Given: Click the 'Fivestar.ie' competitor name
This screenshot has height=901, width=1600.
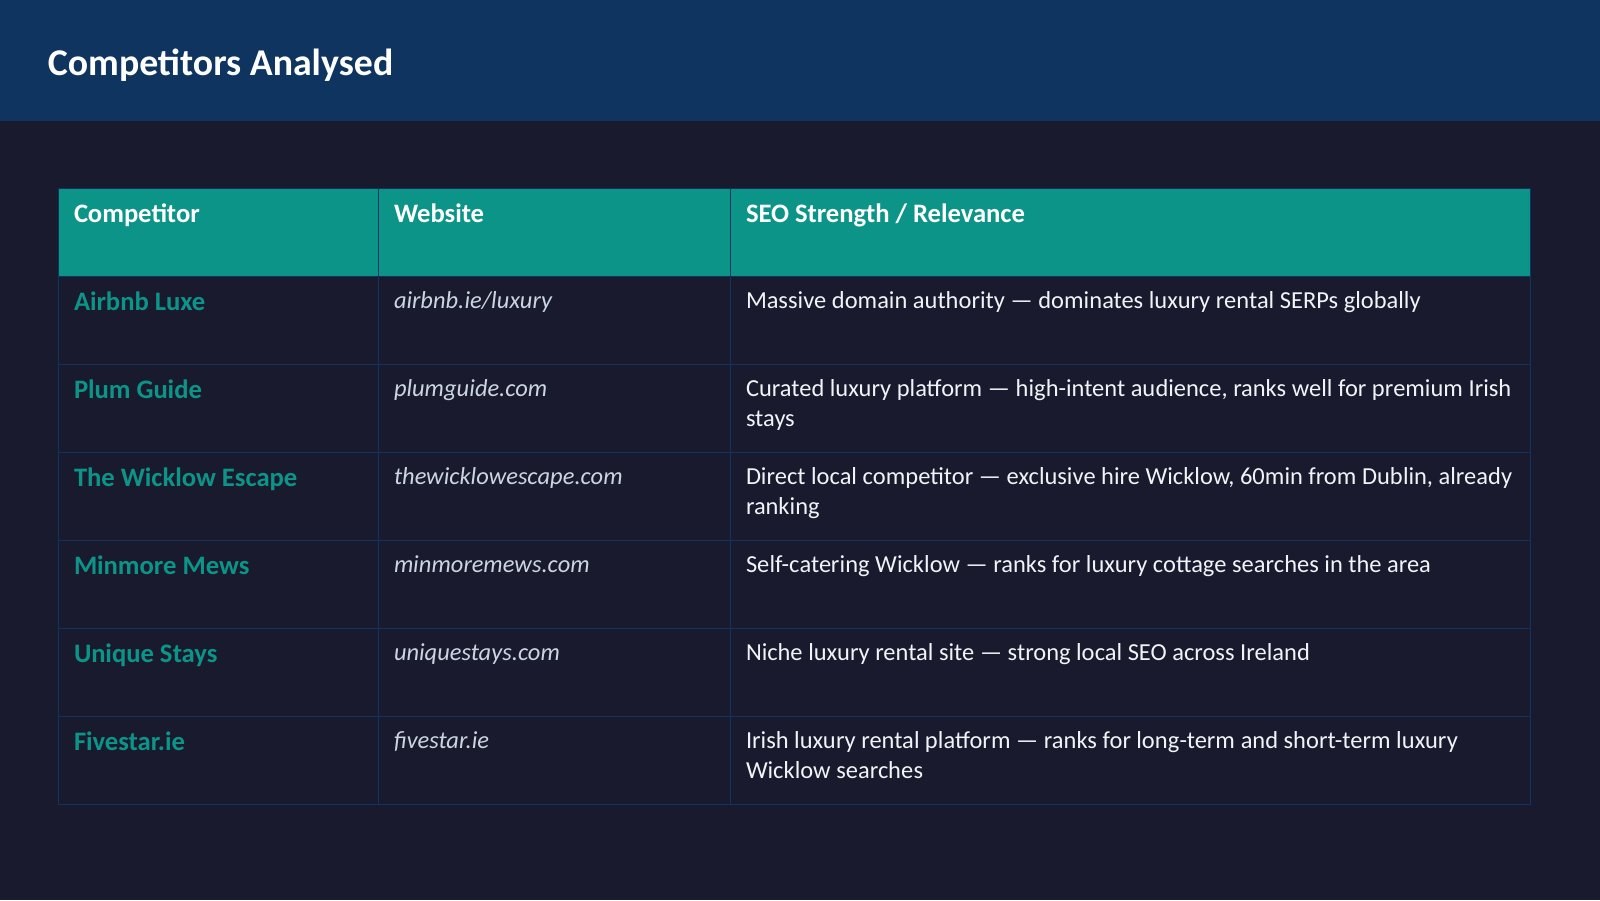Looking at the screenshot, I should click(129, 741).
